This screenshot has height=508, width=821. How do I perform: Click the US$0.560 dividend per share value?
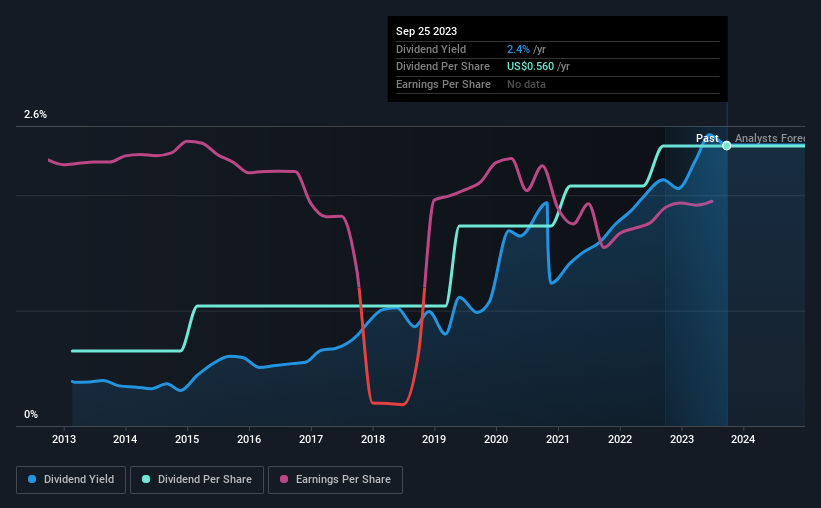[530, 67]
